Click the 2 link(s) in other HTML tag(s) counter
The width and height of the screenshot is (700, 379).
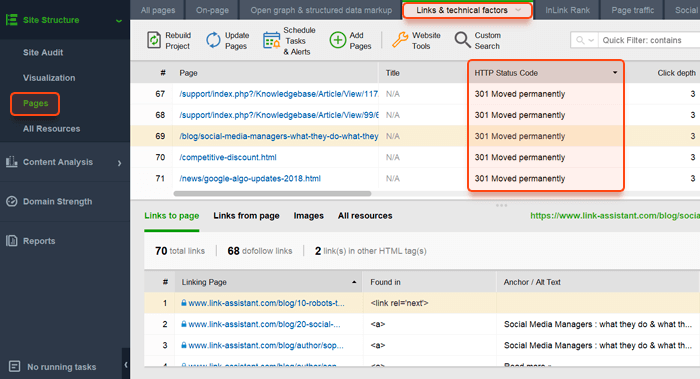(x=371, y=251)
